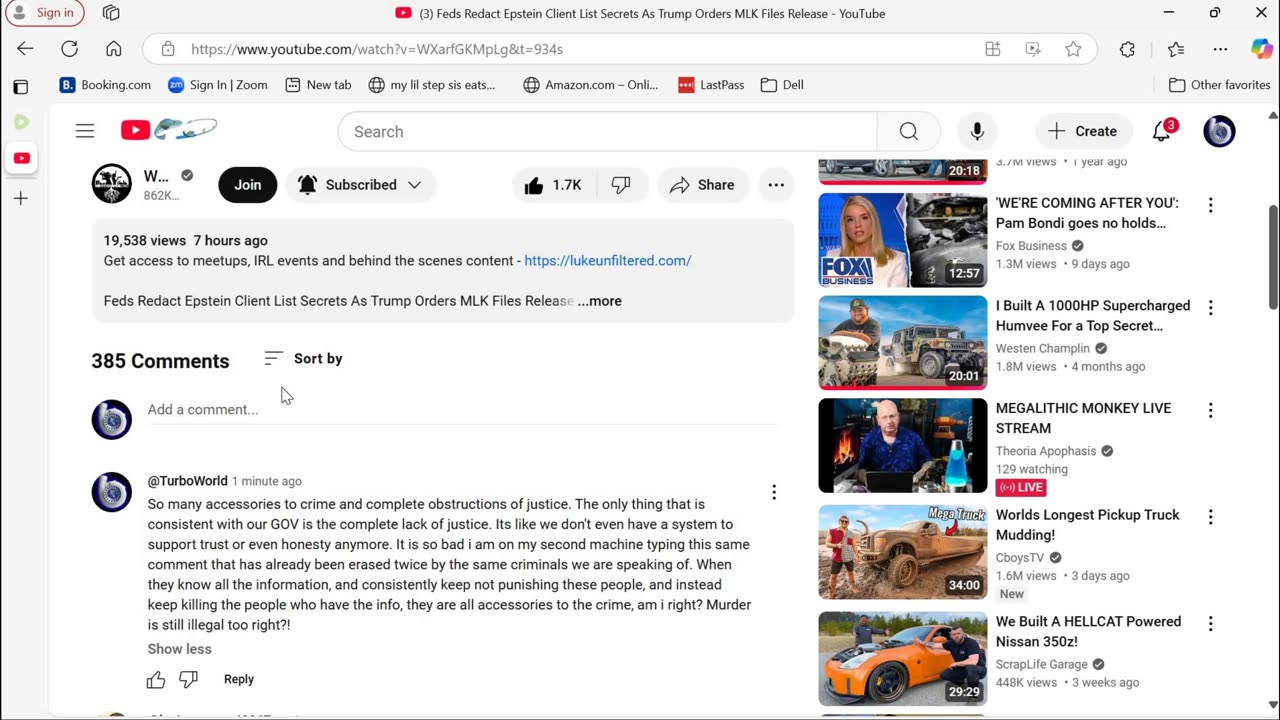This screenshot has width=1280, height=720.
Task: Click the browser address bar URL
Action: coord(377,49)
